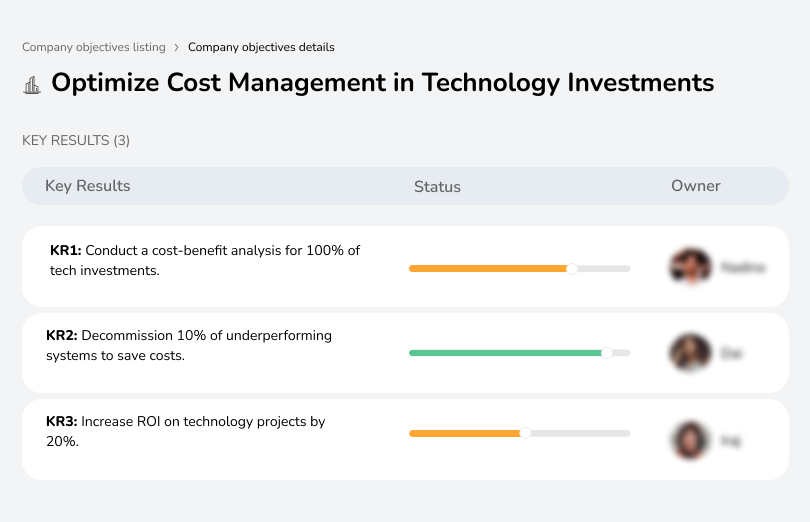Screen dimensions: 810x522
Task: Click the KEY RESULTS (3) label
Action: pos(76,141)
